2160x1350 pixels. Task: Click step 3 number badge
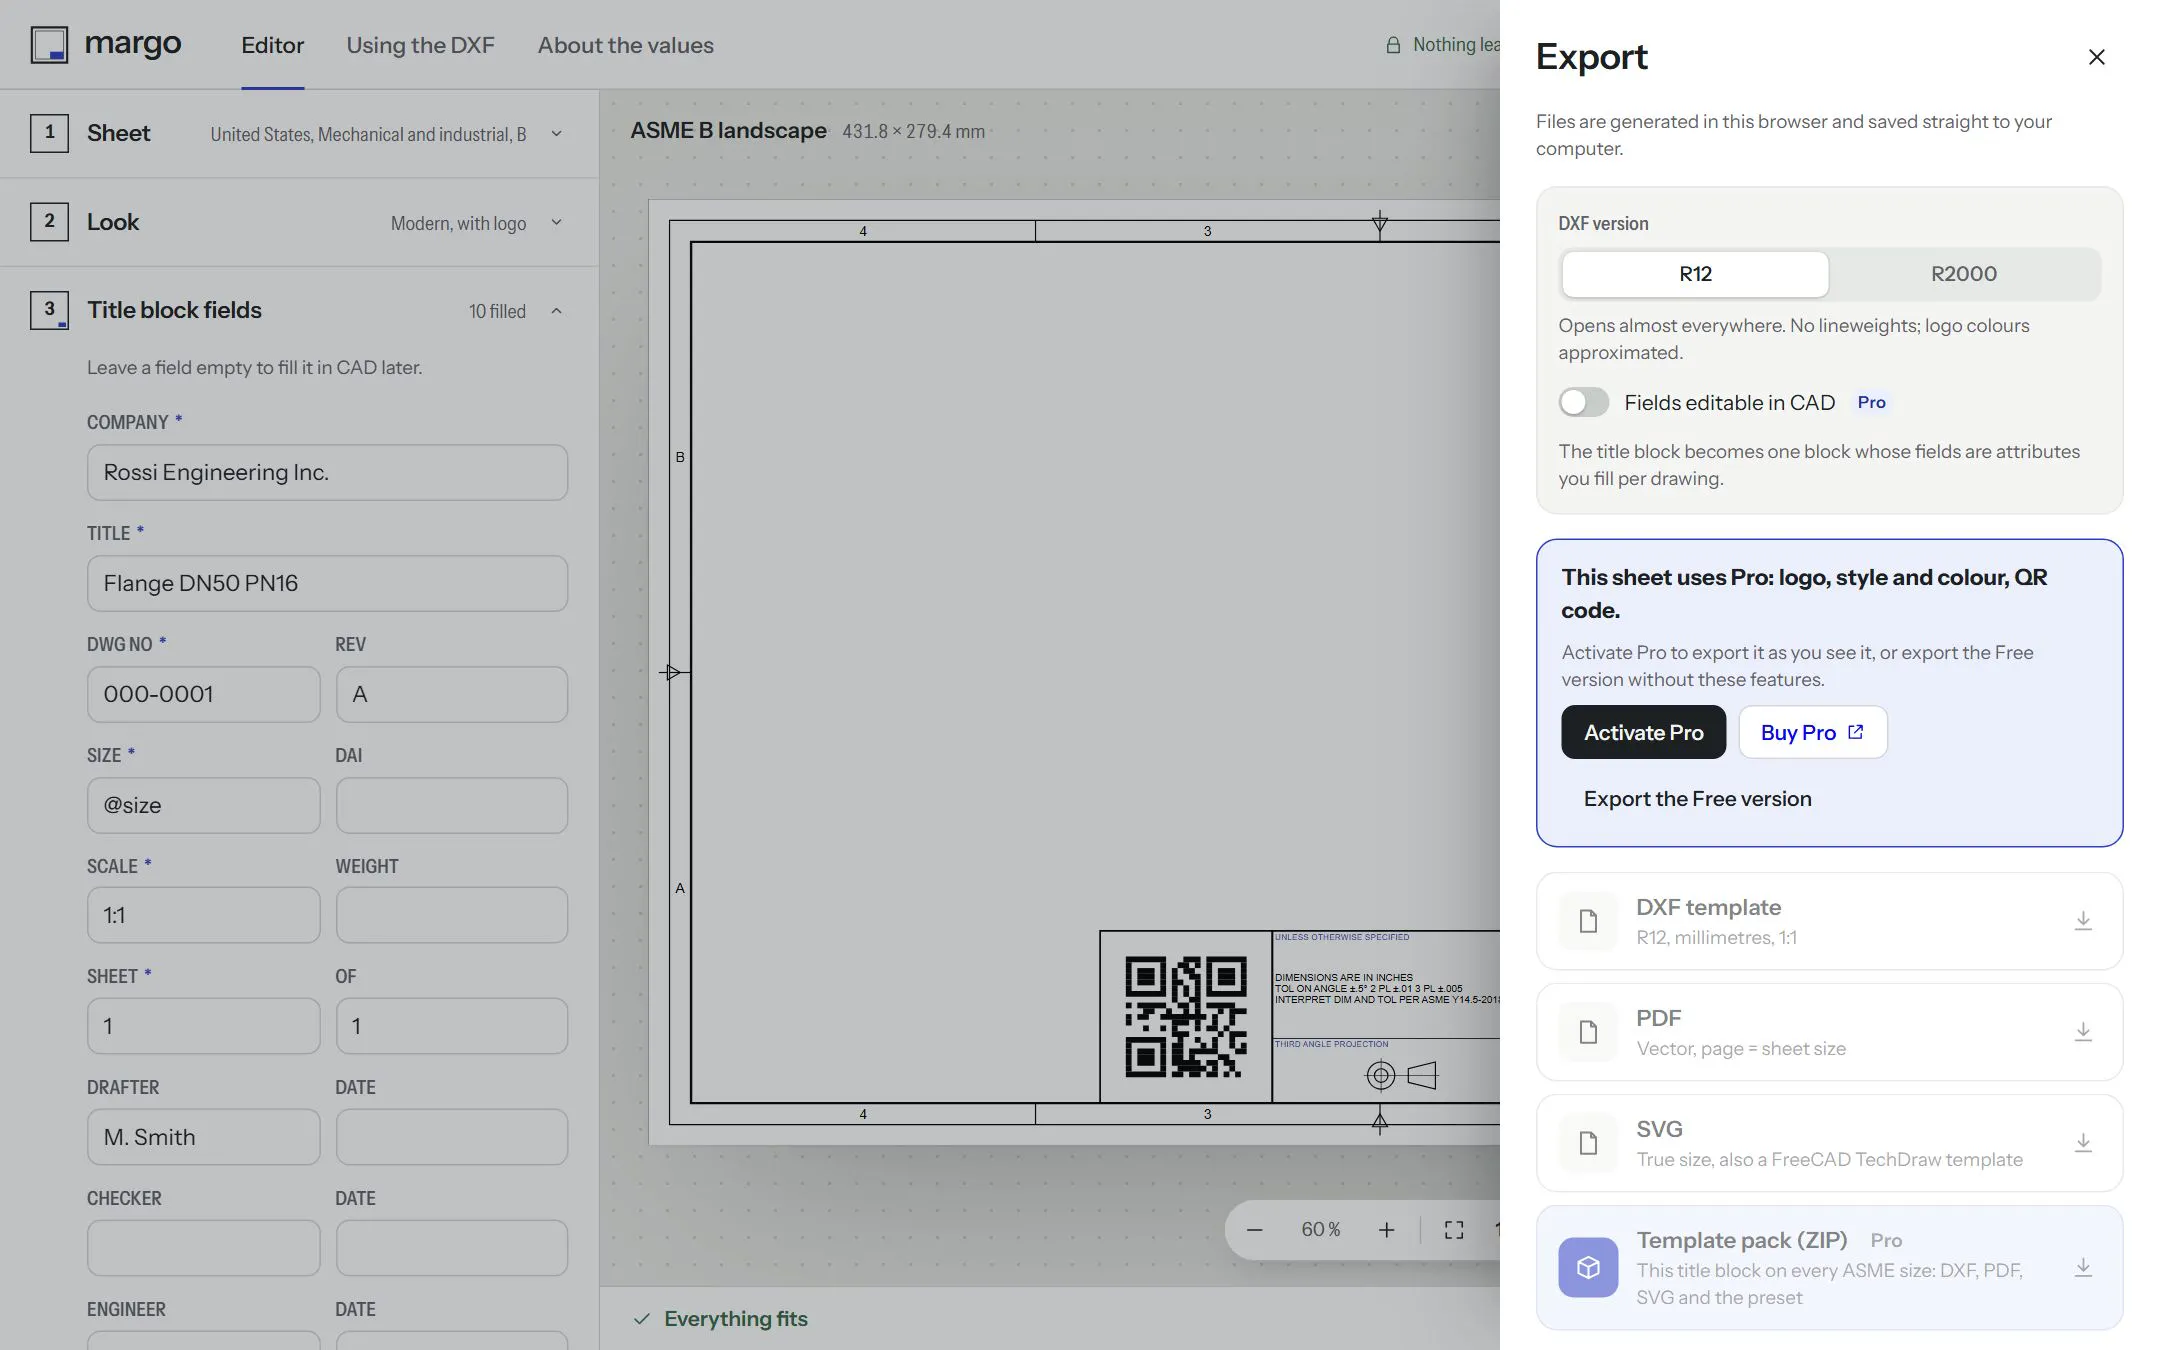click(49, 310)
